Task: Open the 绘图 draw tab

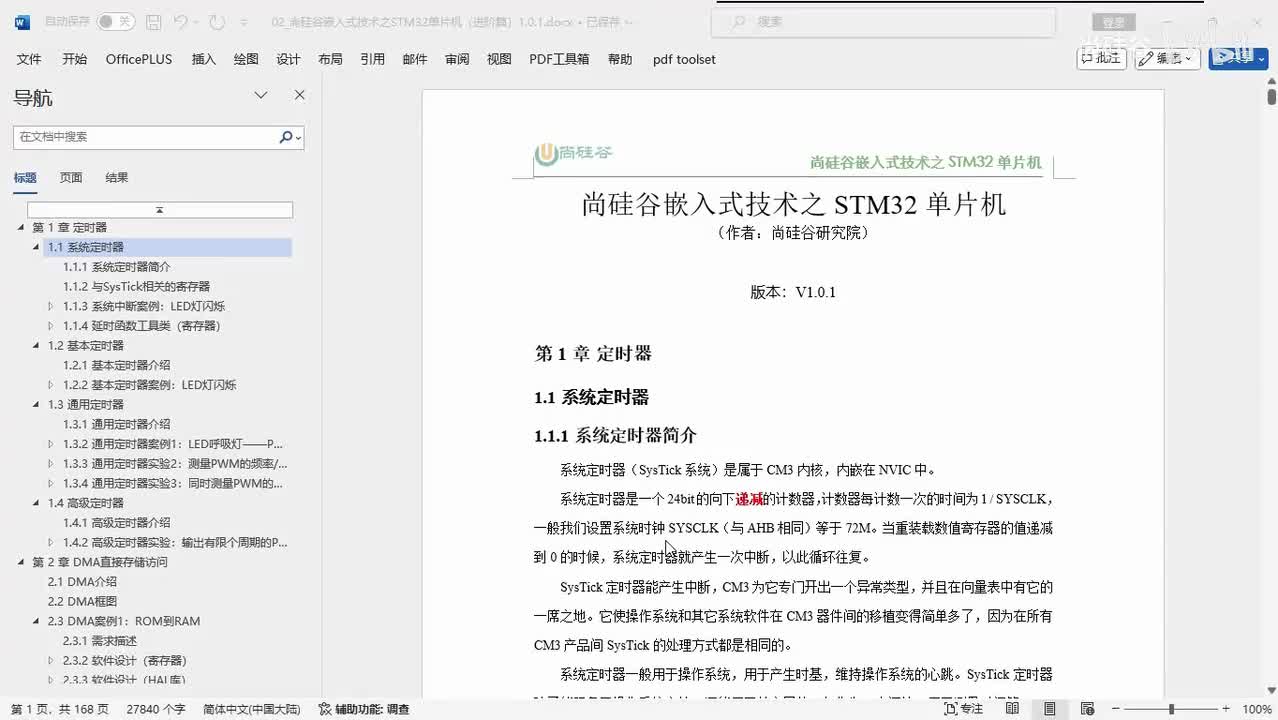Action: point(246,59)
